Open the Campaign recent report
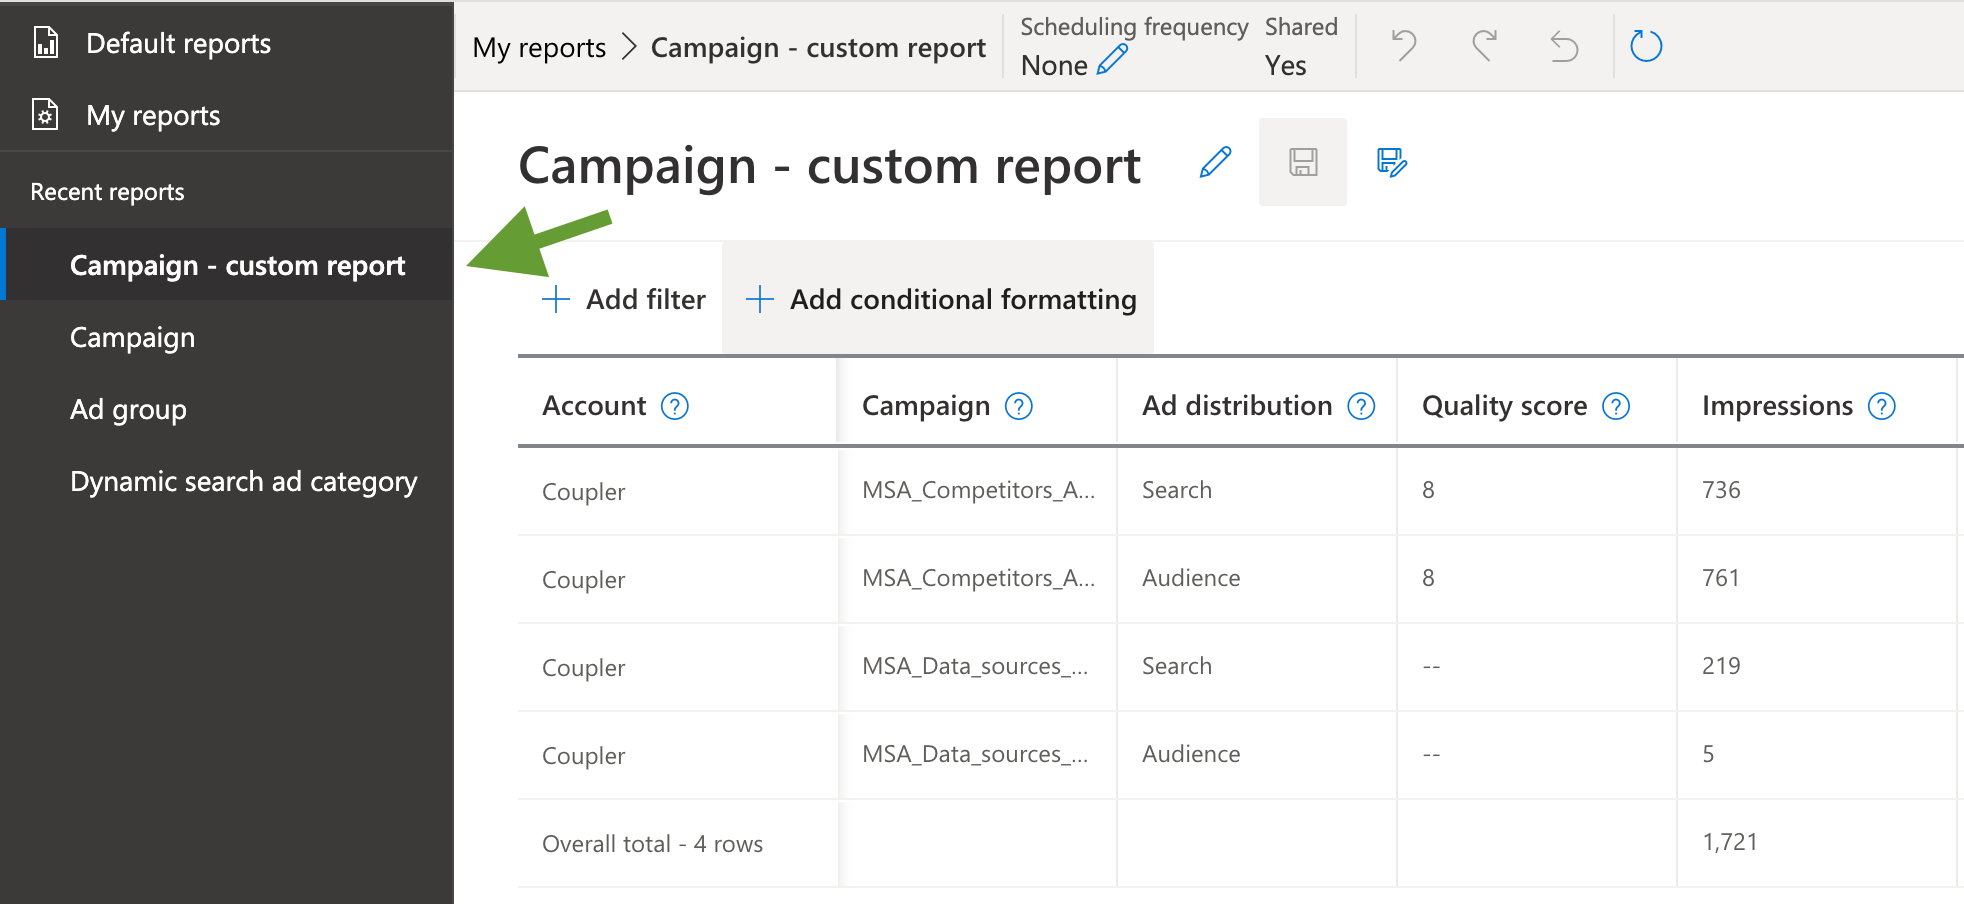Screen dimensions: 1964x904 [x=132, y=337]
